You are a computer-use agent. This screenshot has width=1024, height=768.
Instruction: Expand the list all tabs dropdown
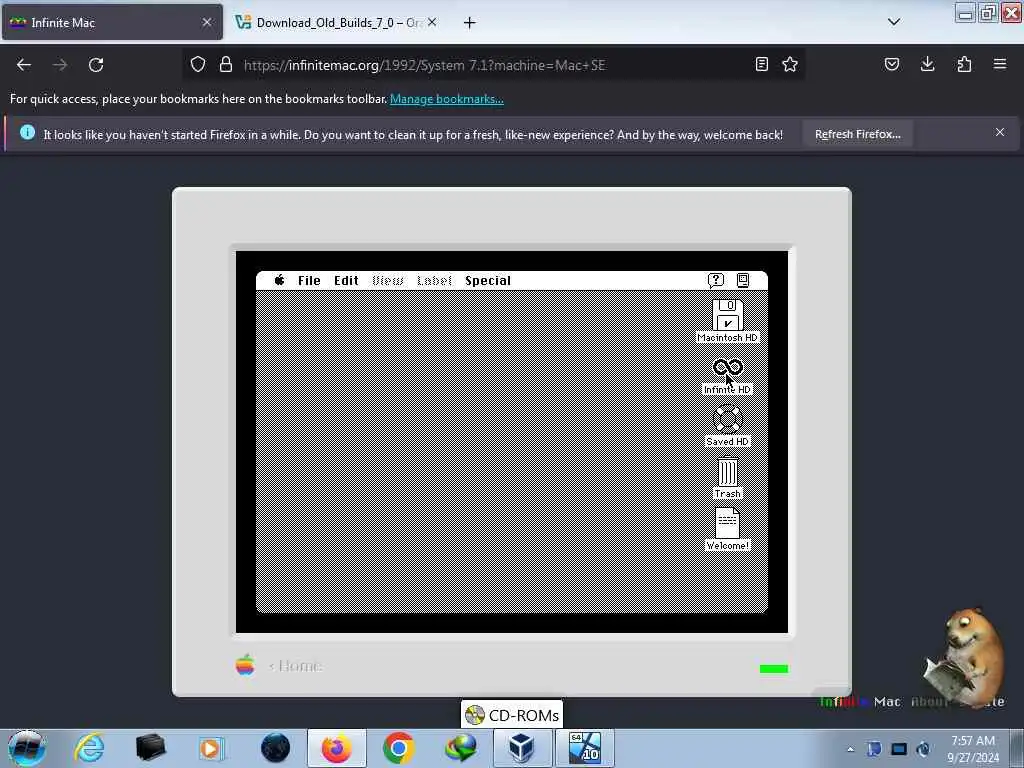(x=894, y=22)
